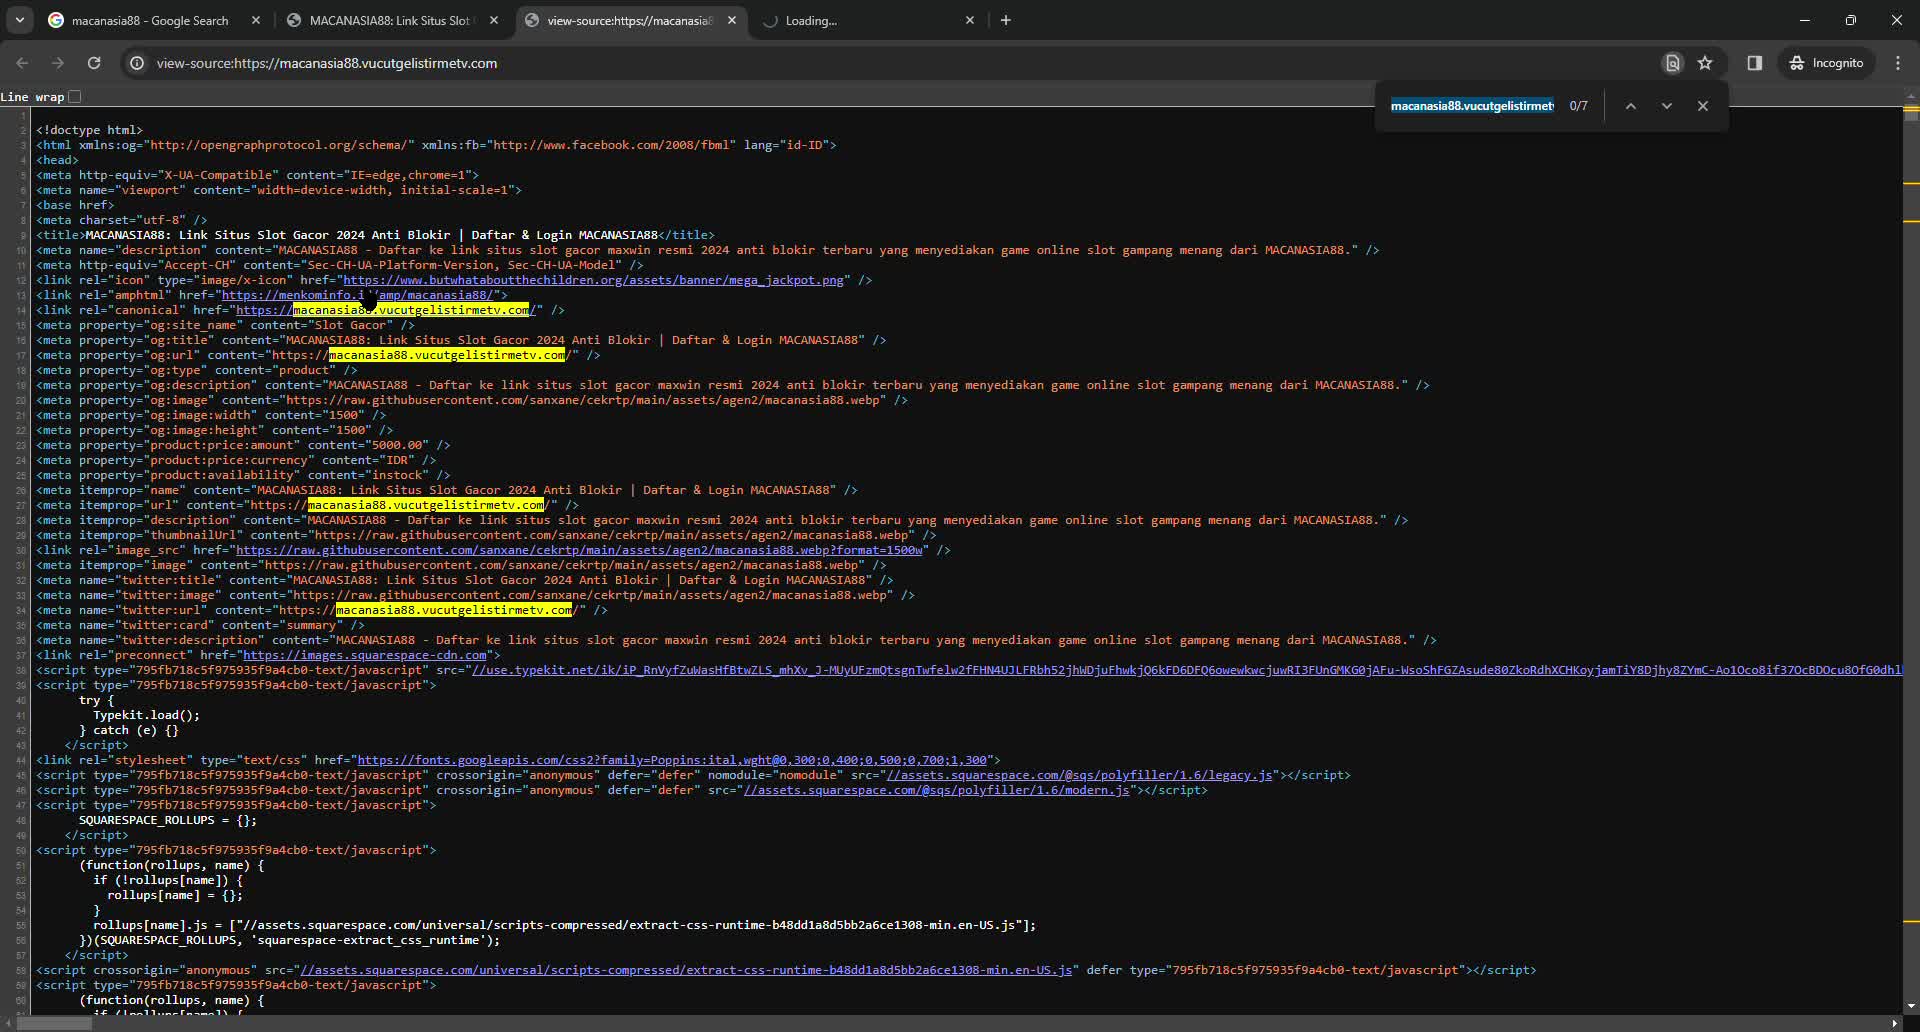Click the address bar URL field
The image size is (1920, 1032).
coord(900,63)
